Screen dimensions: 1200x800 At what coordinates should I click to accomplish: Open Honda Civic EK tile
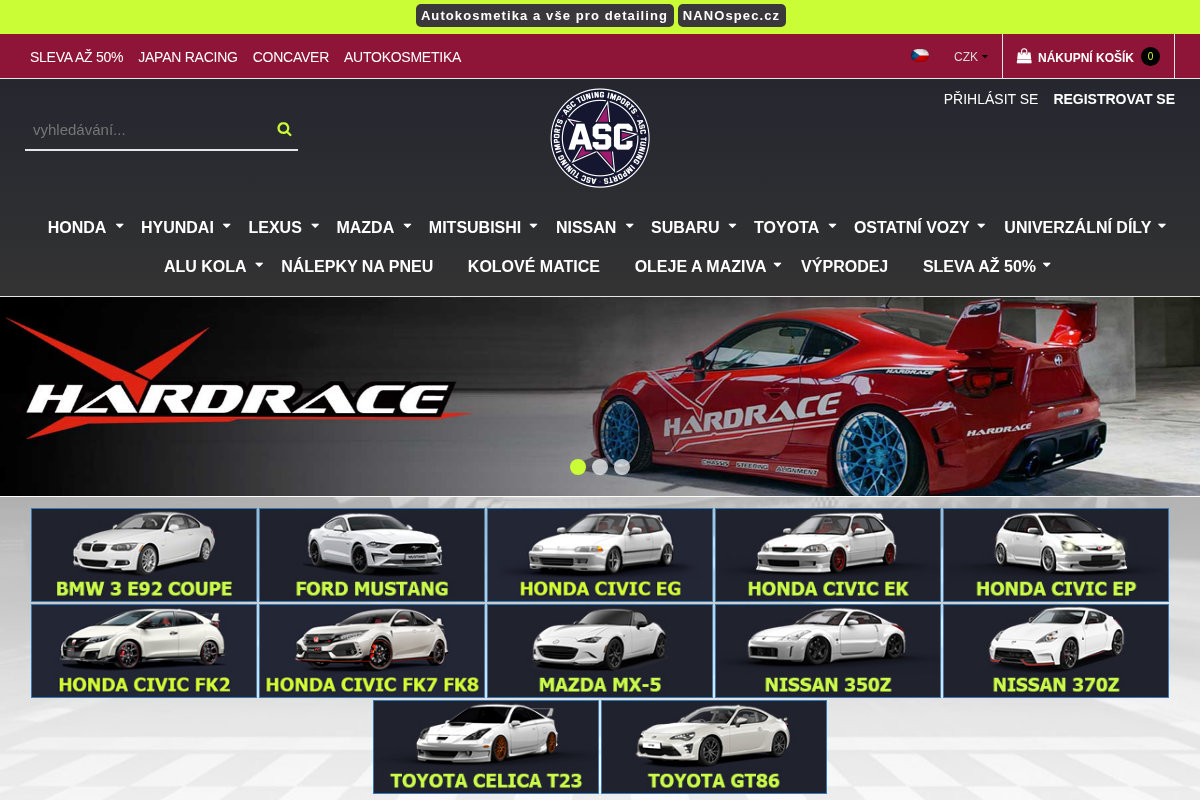828,555
